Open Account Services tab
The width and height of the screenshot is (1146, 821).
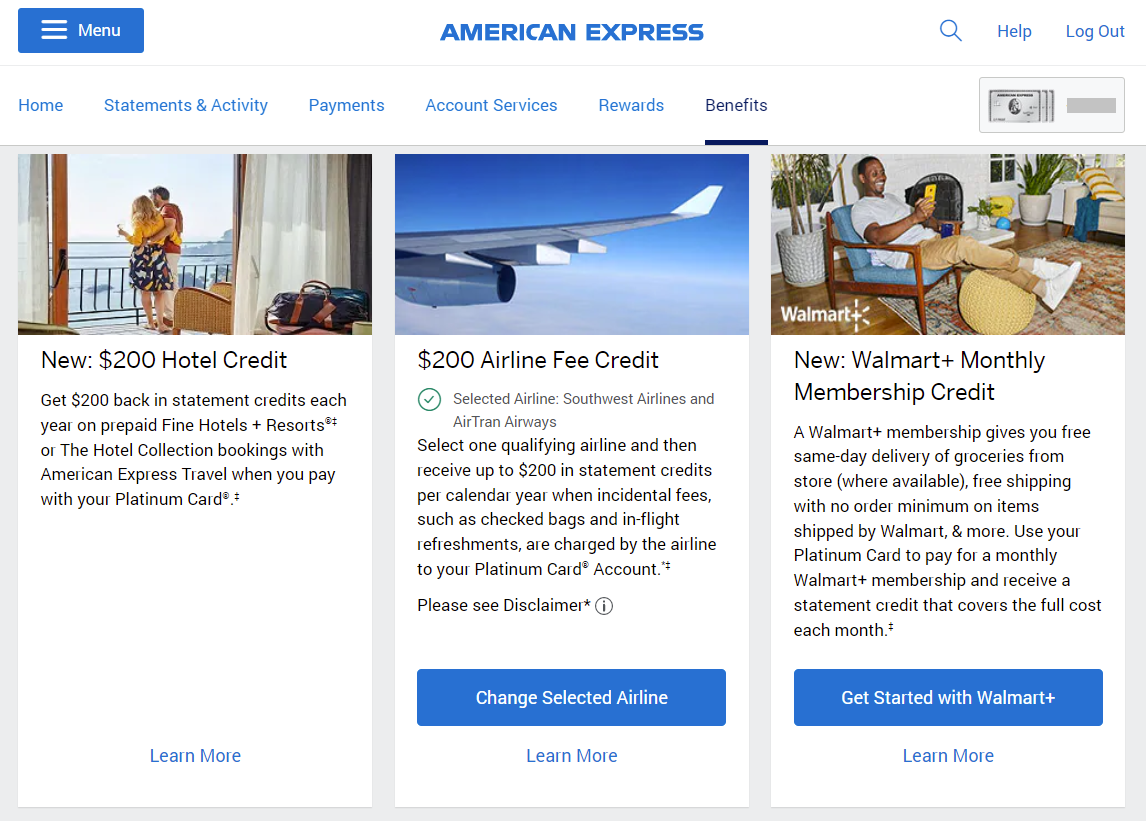click(x=491, y=105)
